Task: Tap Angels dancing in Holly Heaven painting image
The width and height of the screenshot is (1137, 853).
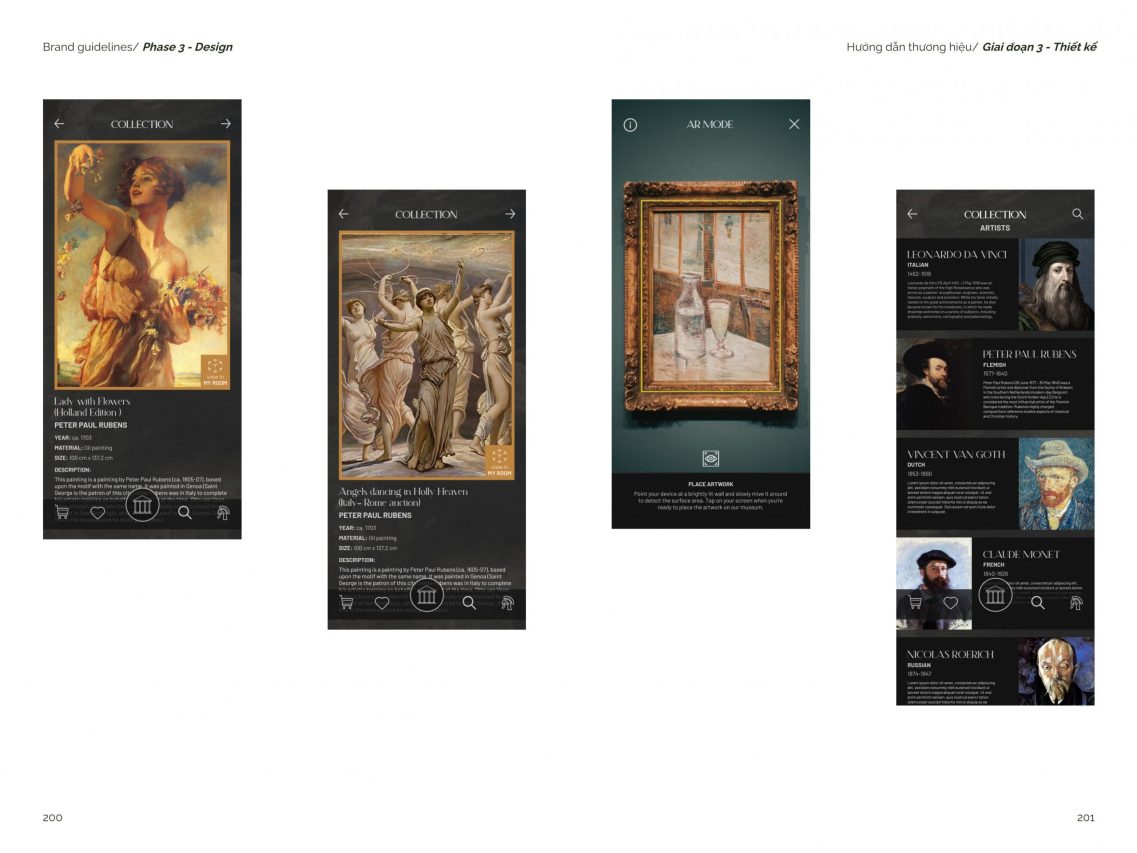Action: 426,355
